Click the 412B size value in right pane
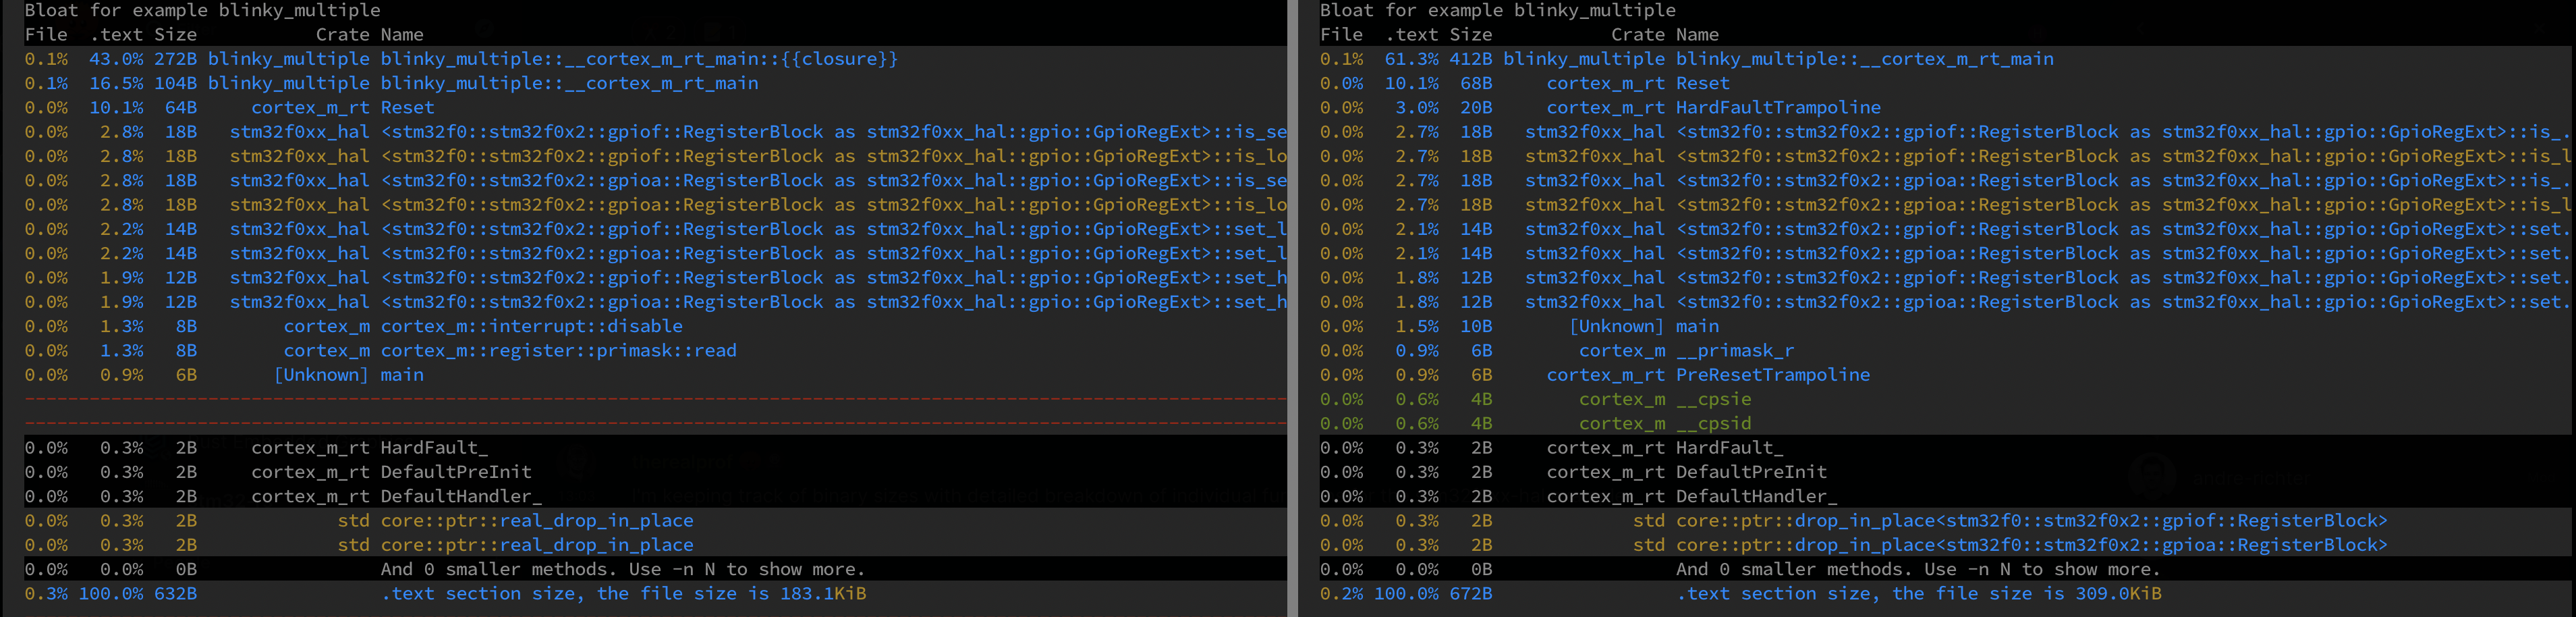 (1471, 59)
